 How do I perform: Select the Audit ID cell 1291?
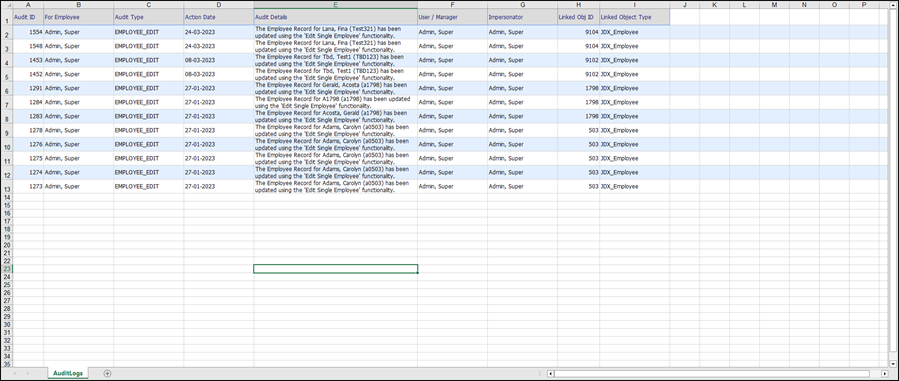pos(28,88)
